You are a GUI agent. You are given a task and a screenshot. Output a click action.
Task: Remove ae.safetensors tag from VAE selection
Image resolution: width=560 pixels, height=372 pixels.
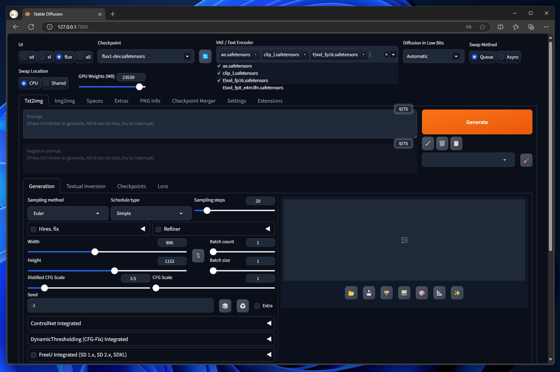[x=255, y=55]
